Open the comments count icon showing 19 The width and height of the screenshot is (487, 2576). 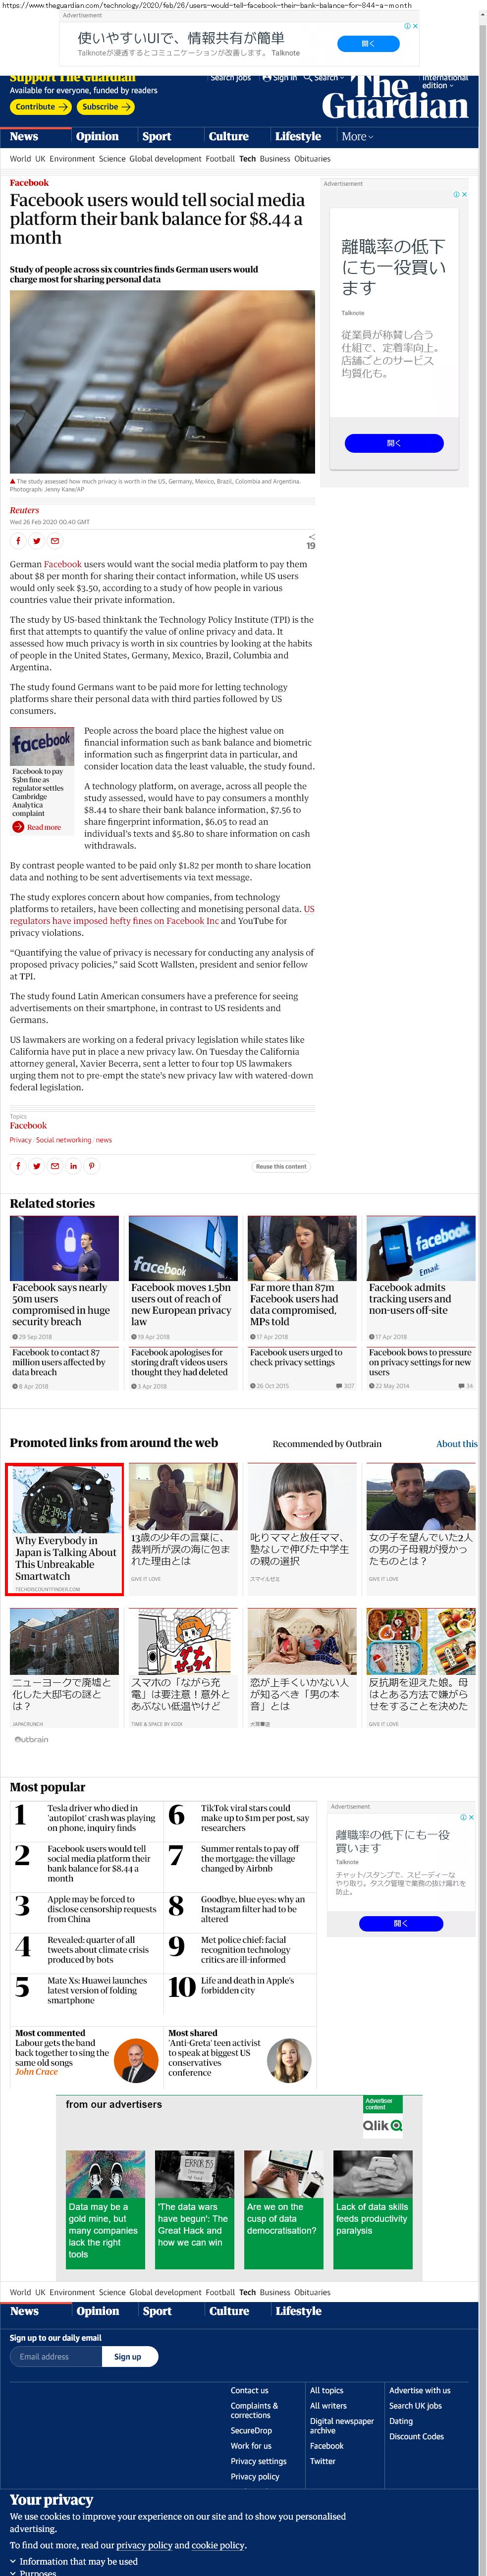310,542
